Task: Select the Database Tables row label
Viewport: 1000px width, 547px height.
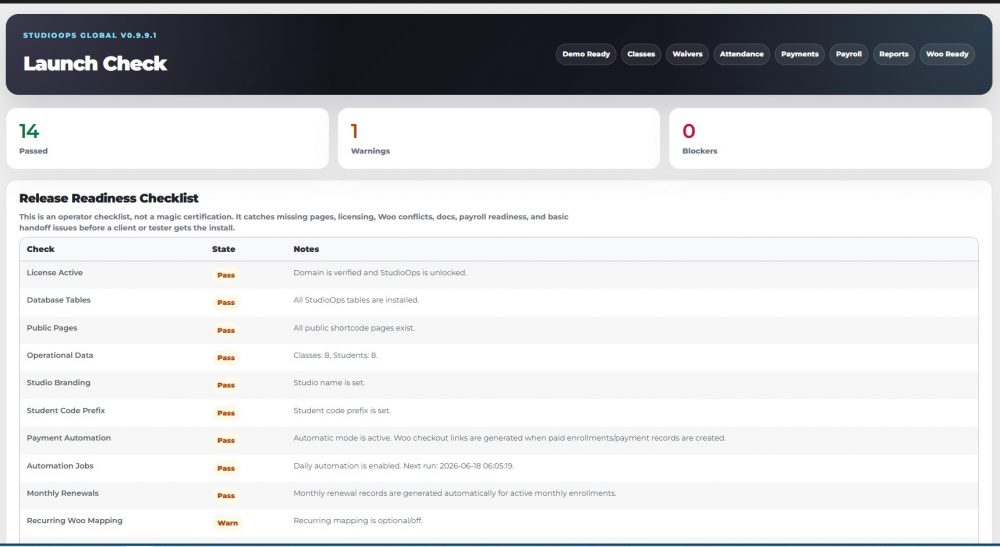Action: click(59, 300)
